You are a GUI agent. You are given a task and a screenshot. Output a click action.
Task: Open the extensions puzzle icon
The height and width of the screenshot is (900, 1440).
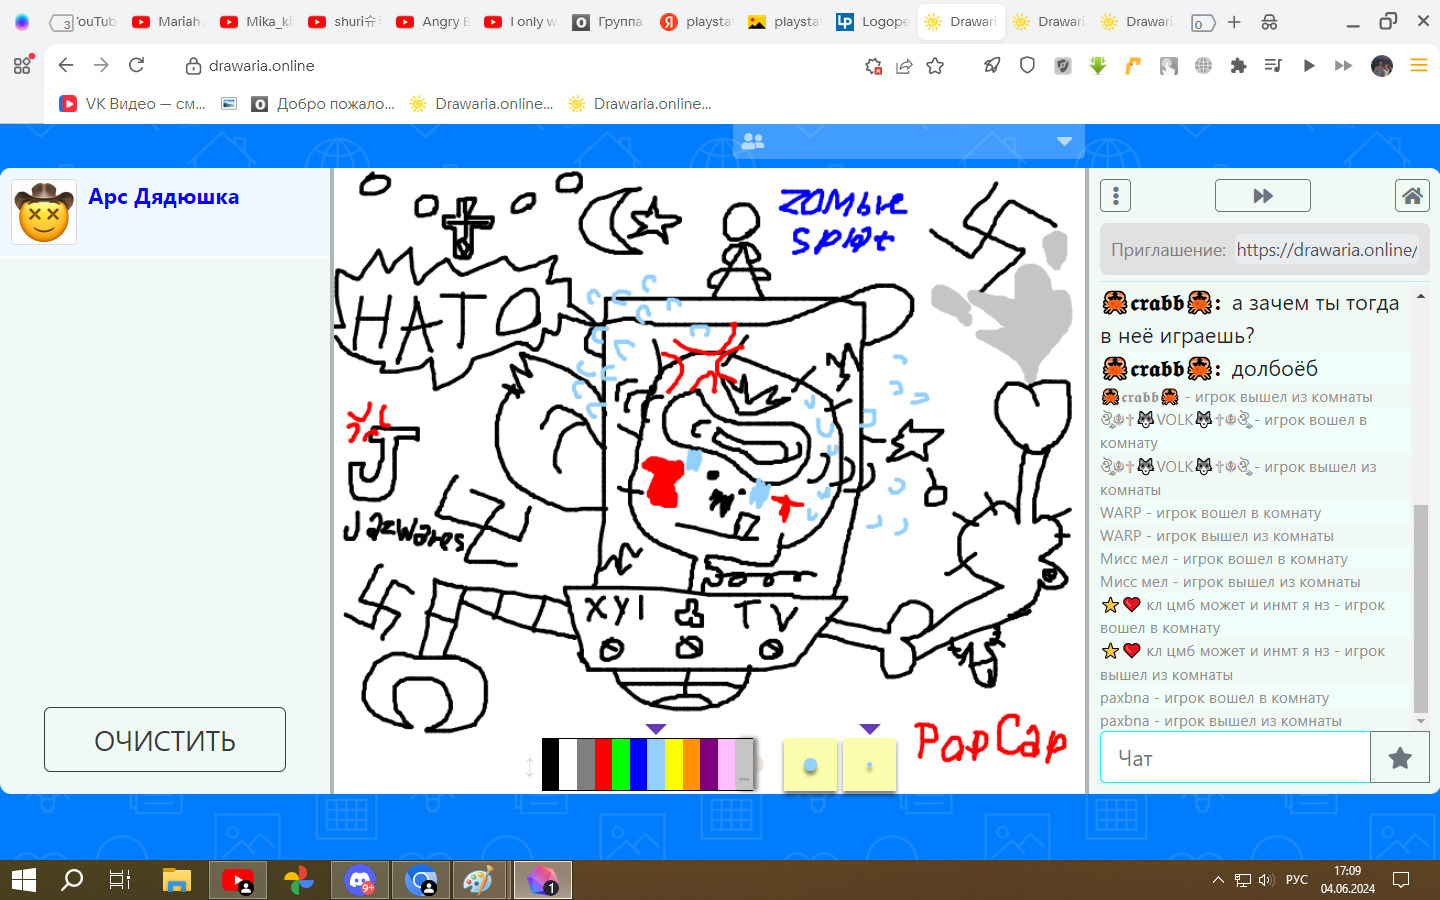point(1238,66)
